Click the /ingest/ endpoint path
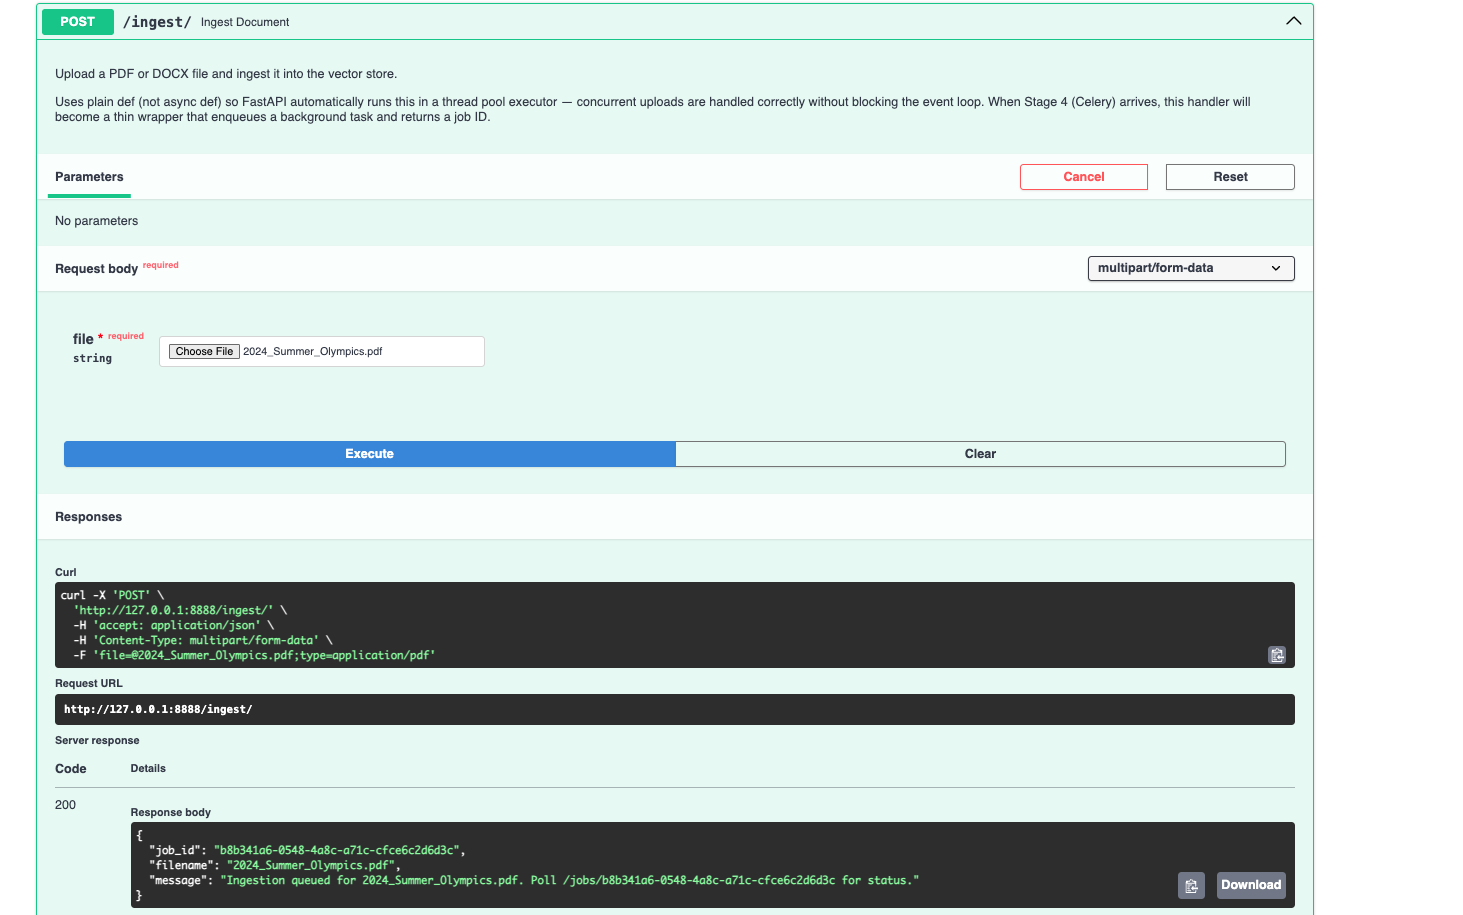Image resolution: width=1463 pixels, height=915 pixels. click(157, 22)
